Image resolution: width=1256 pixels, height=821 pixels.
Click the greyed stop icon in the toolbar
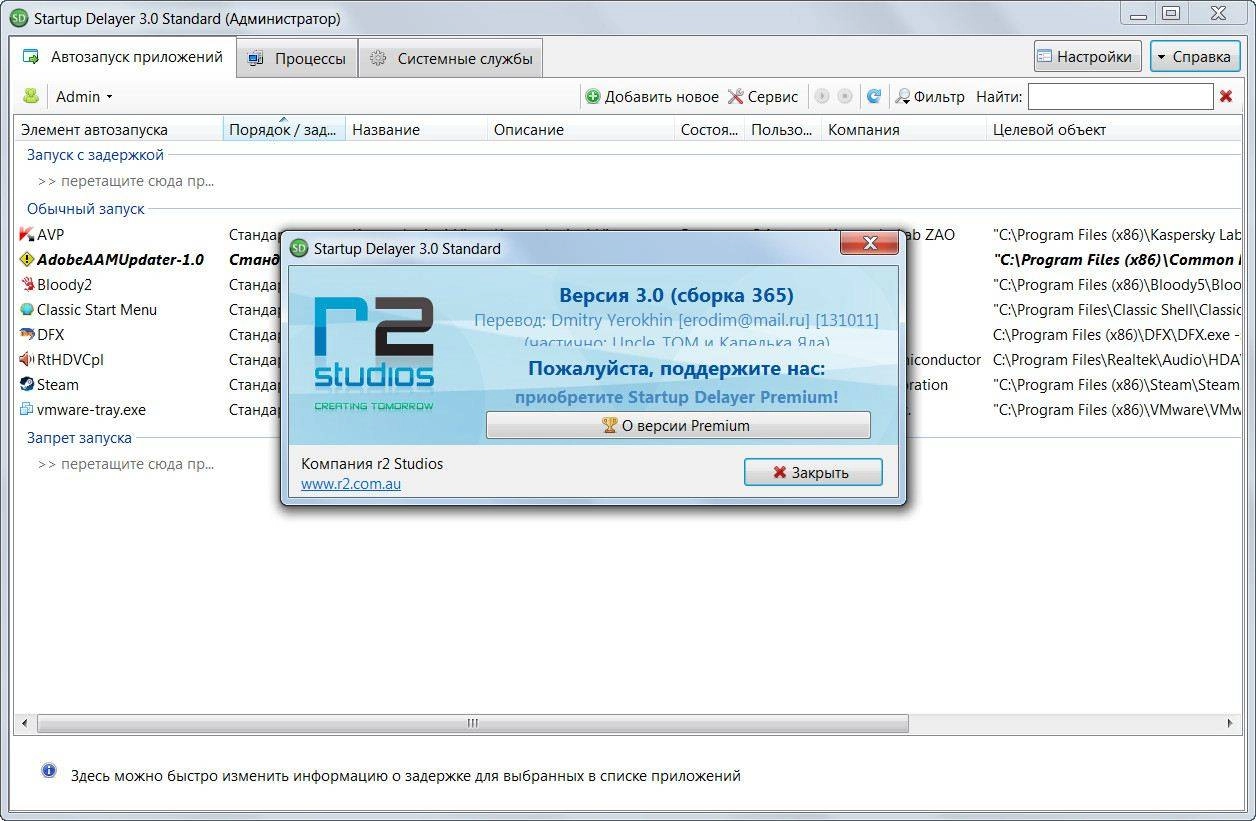[845, 96]
